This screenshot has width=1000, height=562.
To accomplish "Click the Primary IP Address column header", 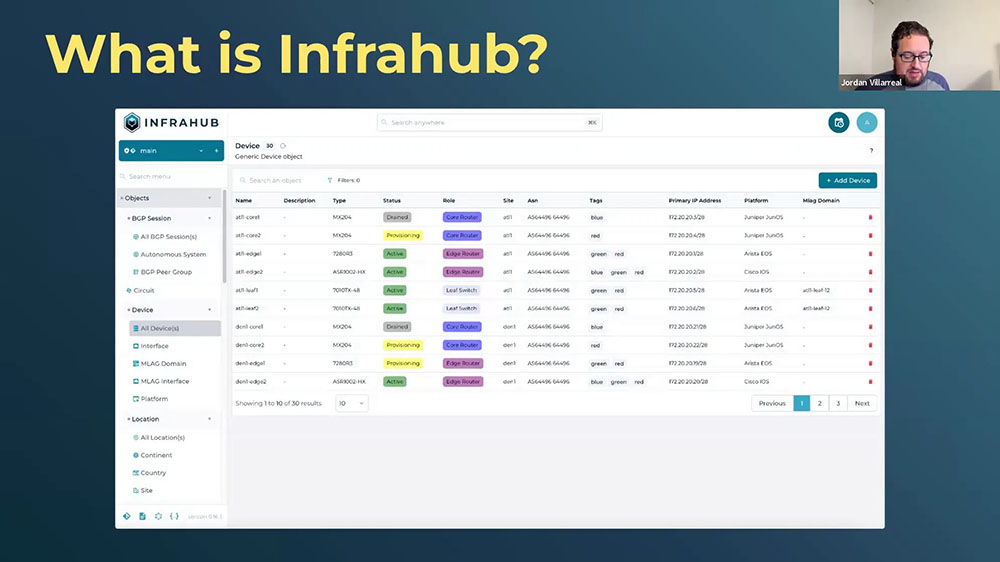I will (x=695, y=201).
